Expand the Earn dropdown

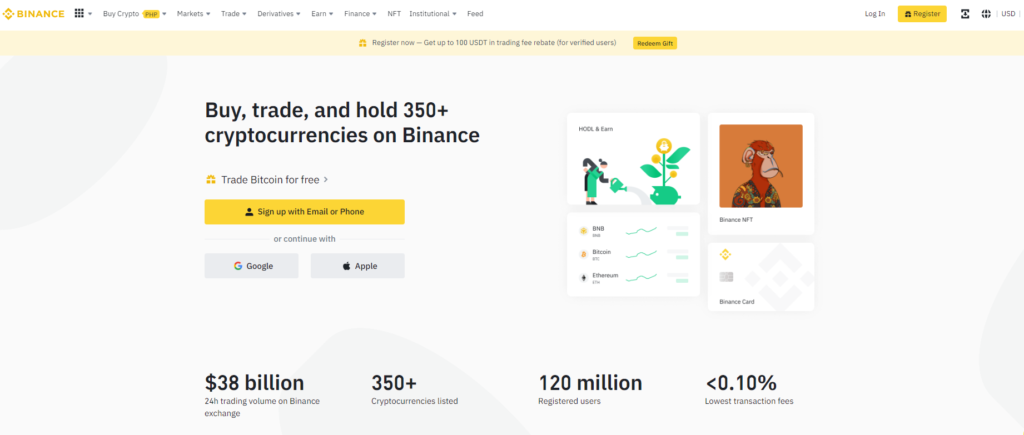tap(323, 14)
